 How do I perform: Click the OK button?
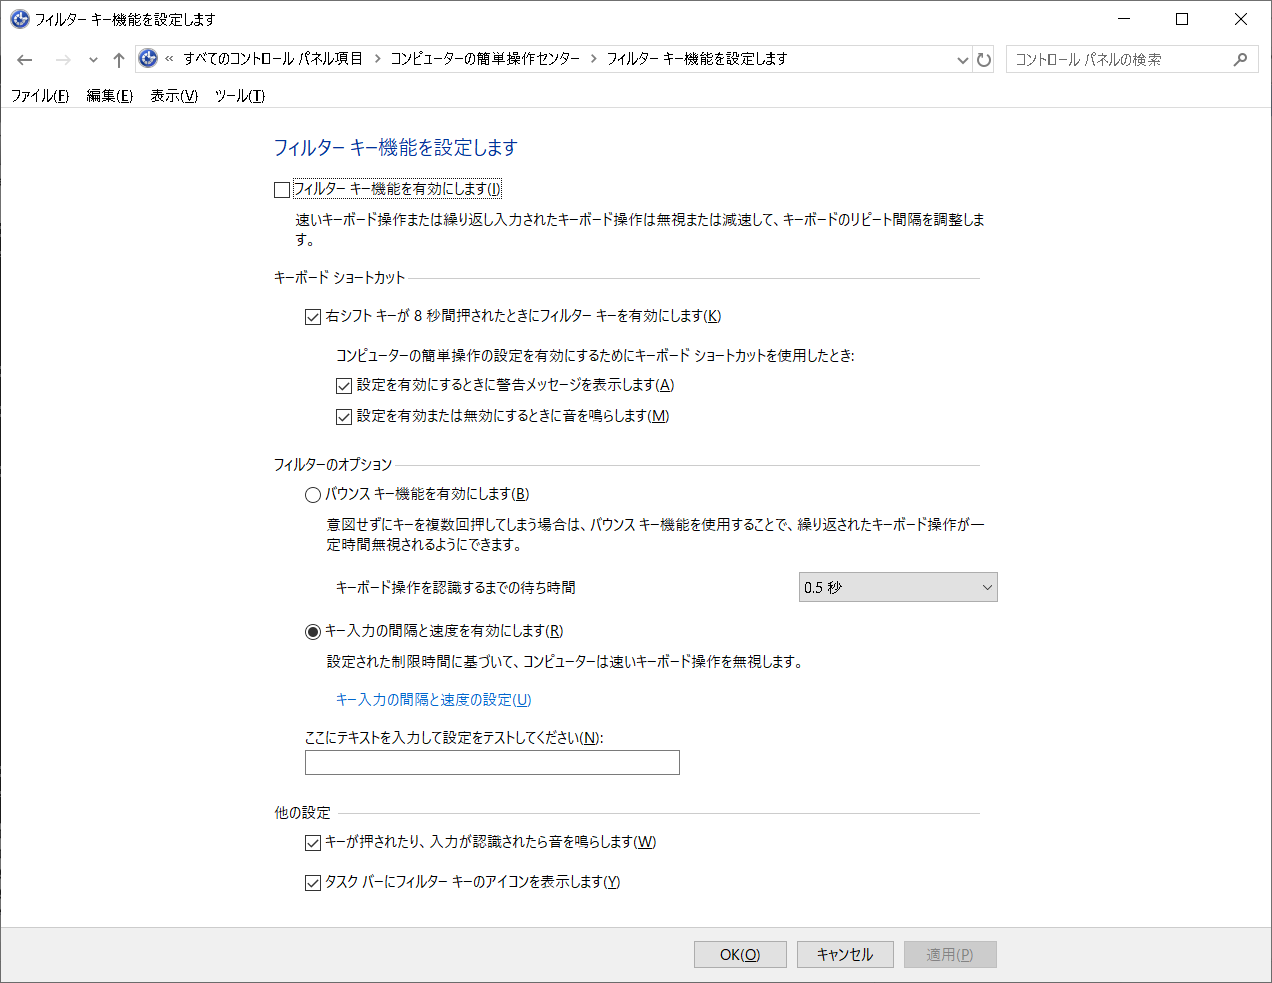tap(740, 954)
